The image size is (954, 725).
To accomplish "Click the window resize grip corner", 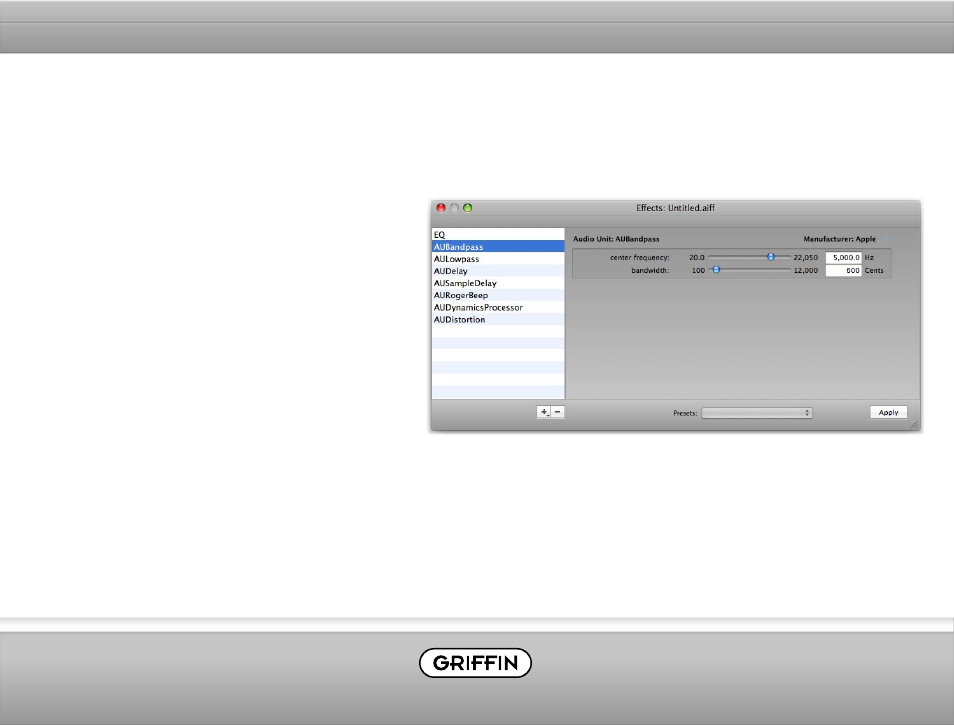I will tap(914, 425).
